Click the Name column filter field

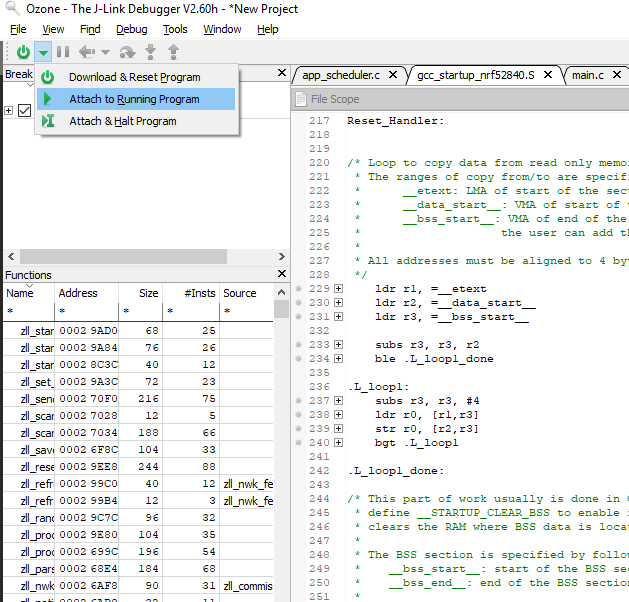pos(28,311)
